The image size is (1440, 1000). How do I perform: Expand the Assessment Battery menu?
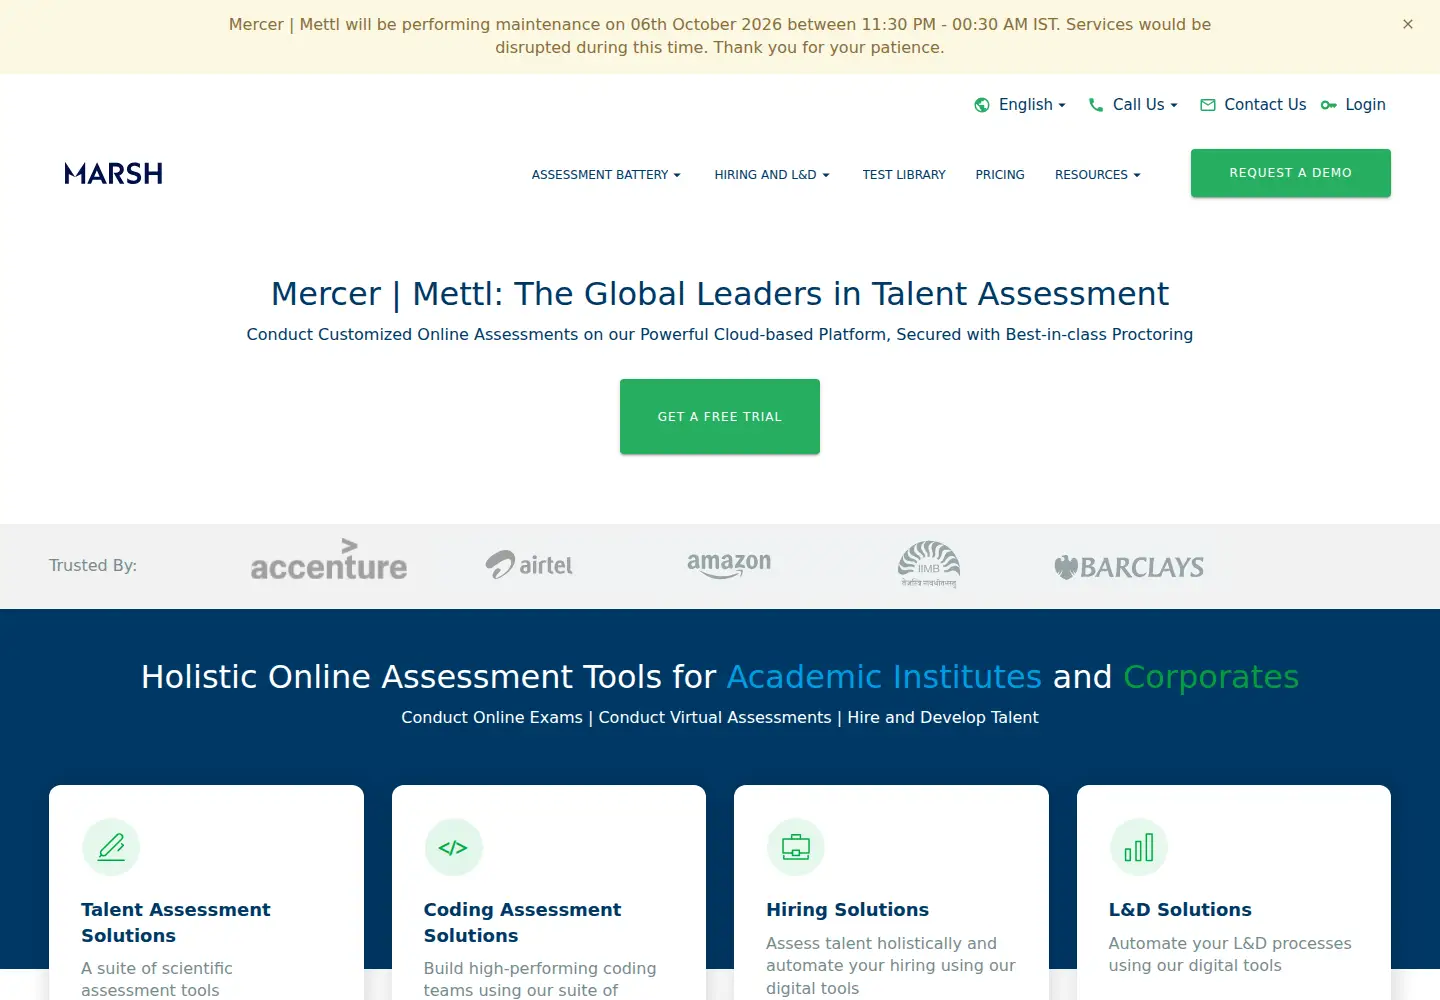click(x=606, y=175)
